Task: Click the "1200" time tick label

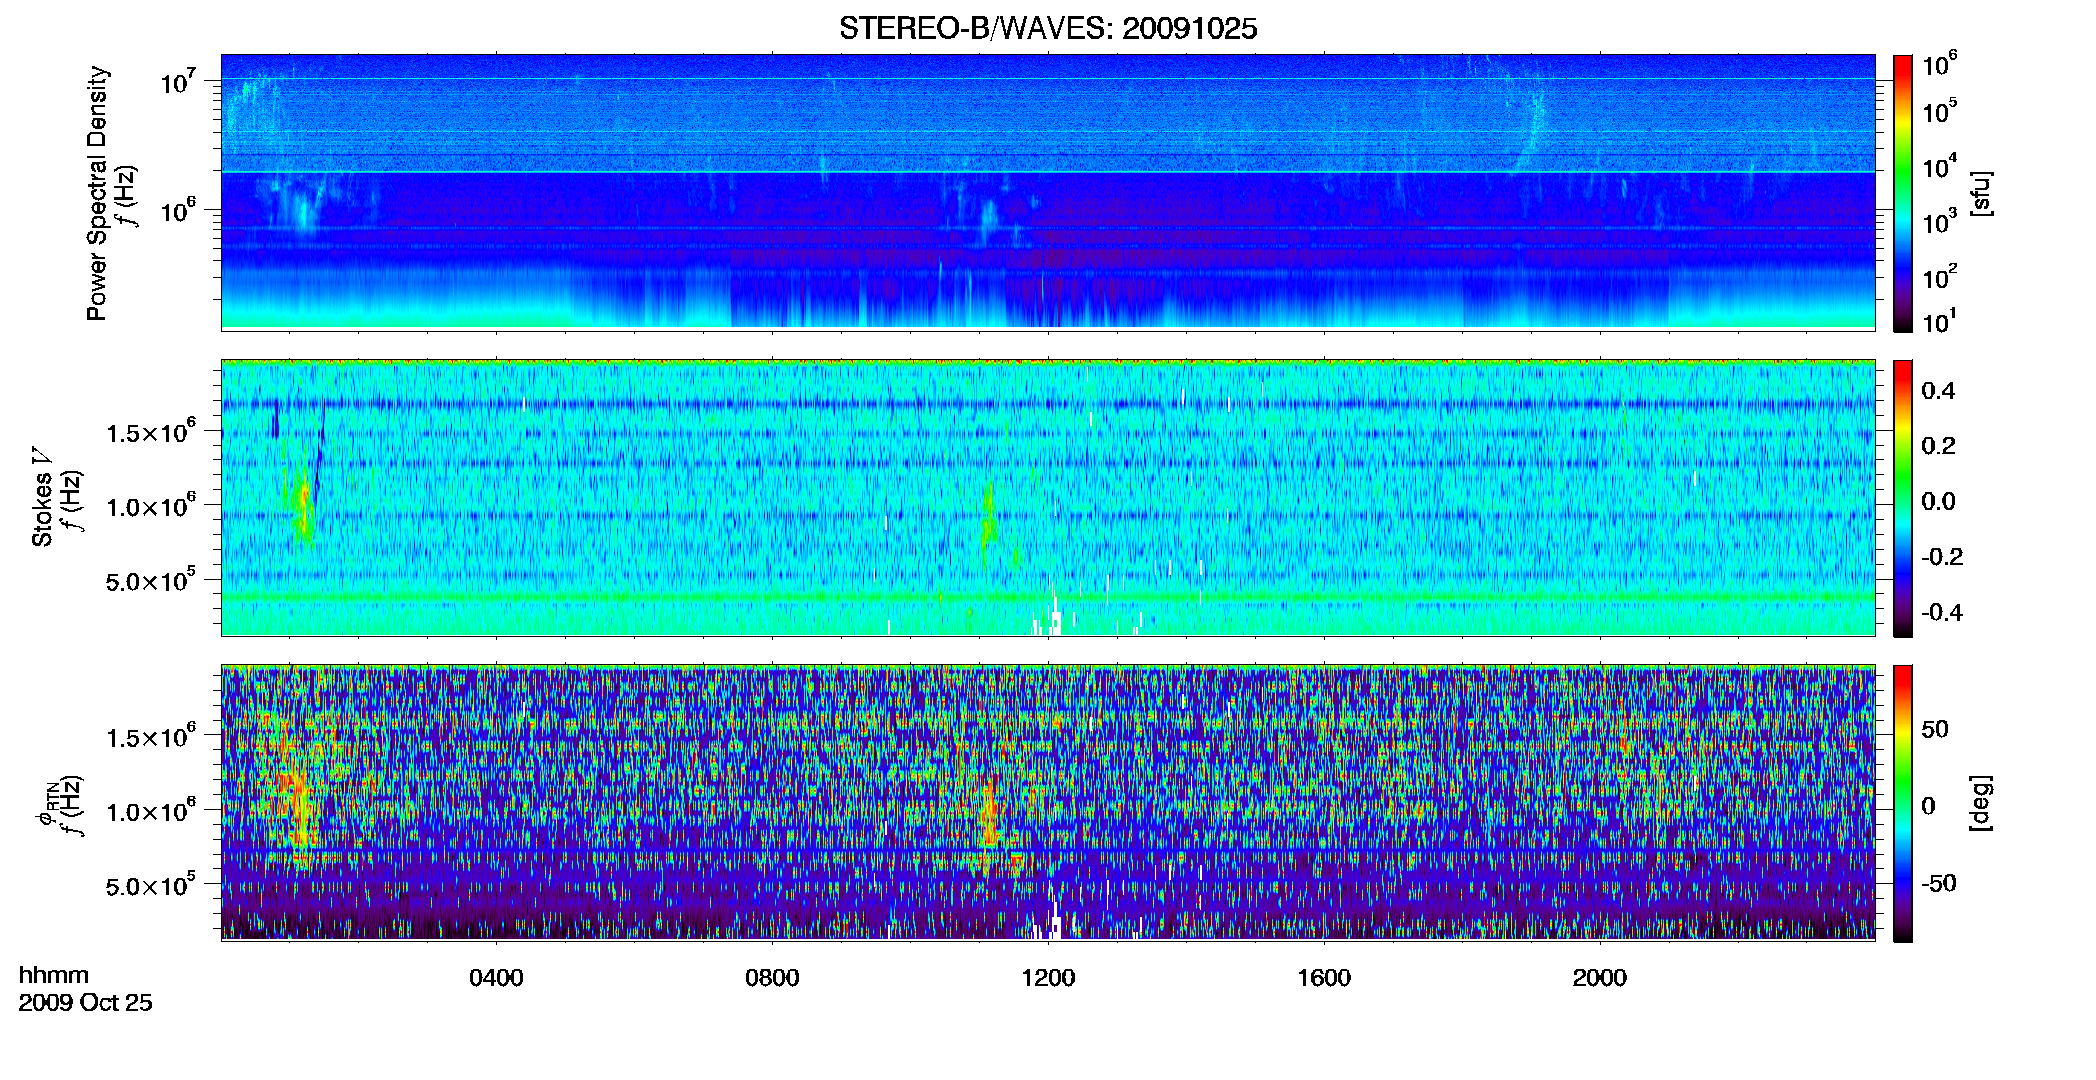Action: pyautogui.click(x=1048, y=978)
